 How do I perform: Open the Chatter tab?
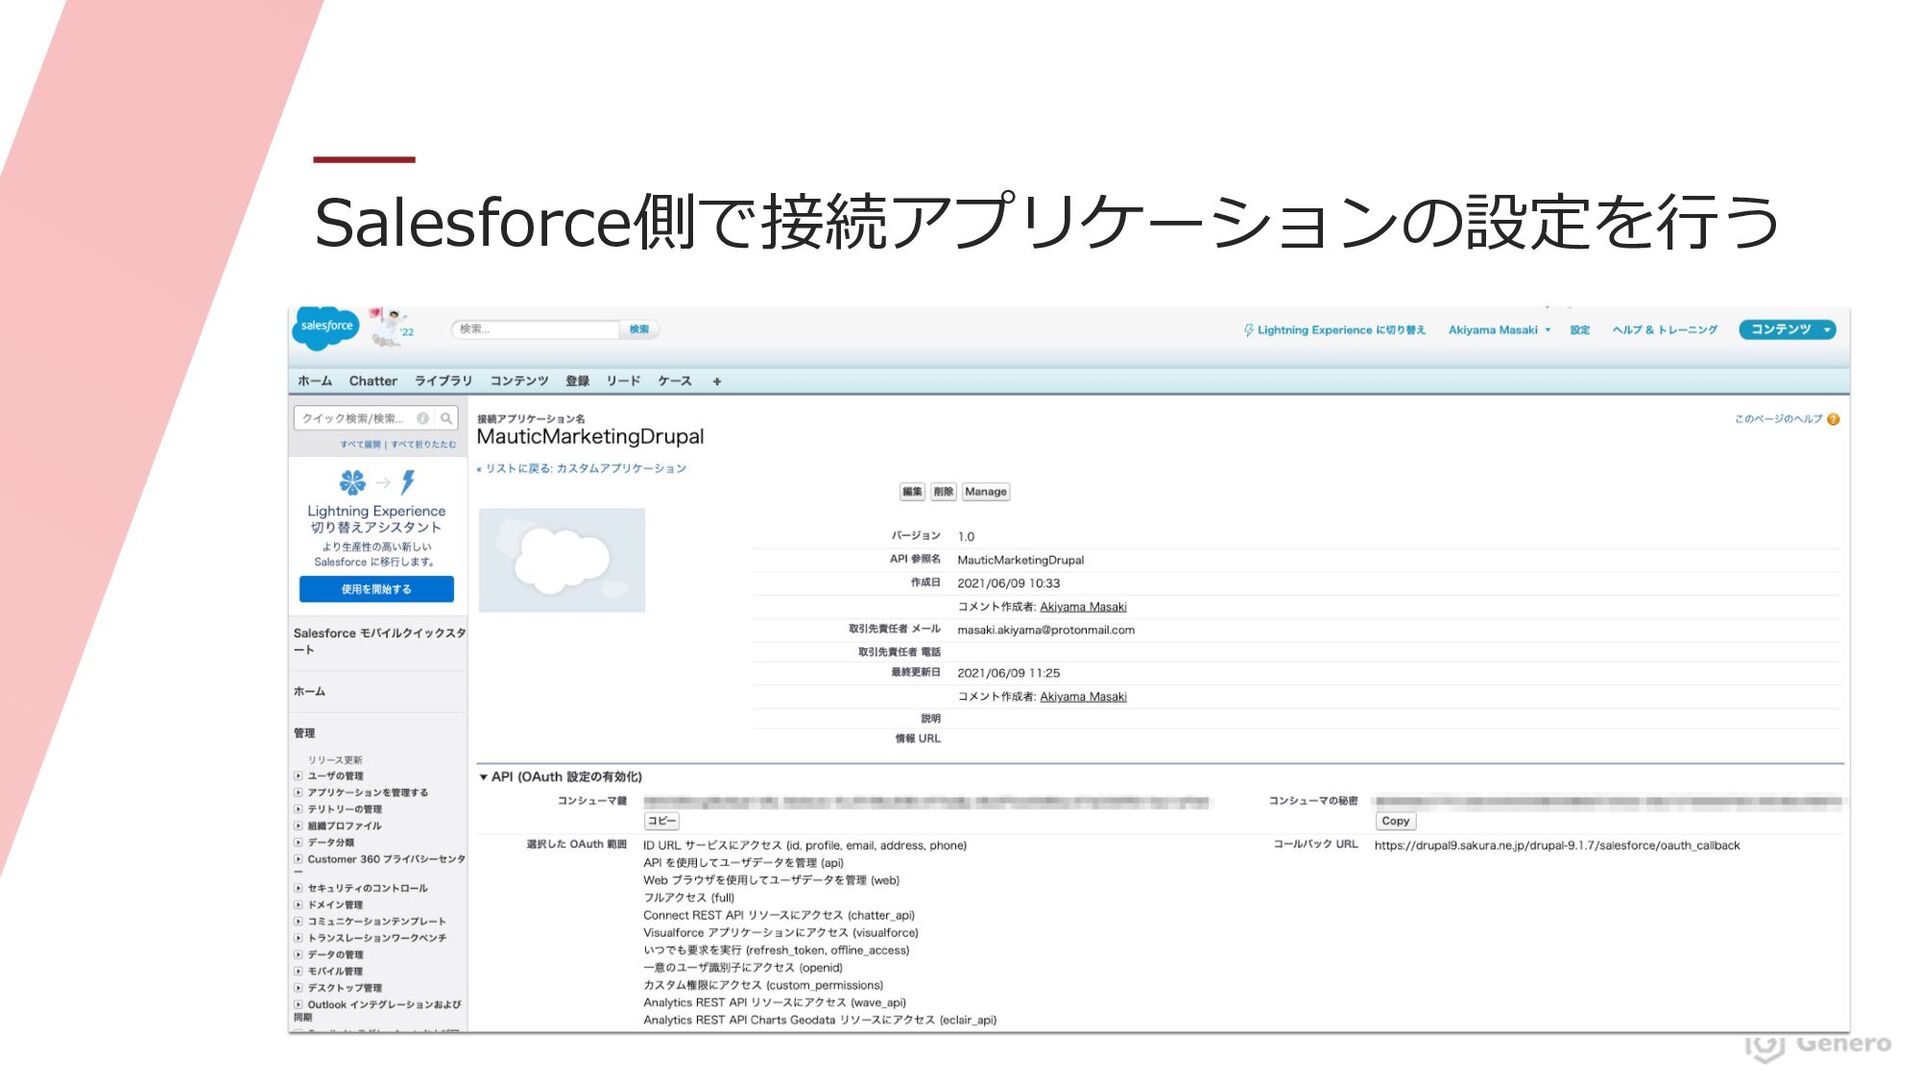tap(373, 381)
